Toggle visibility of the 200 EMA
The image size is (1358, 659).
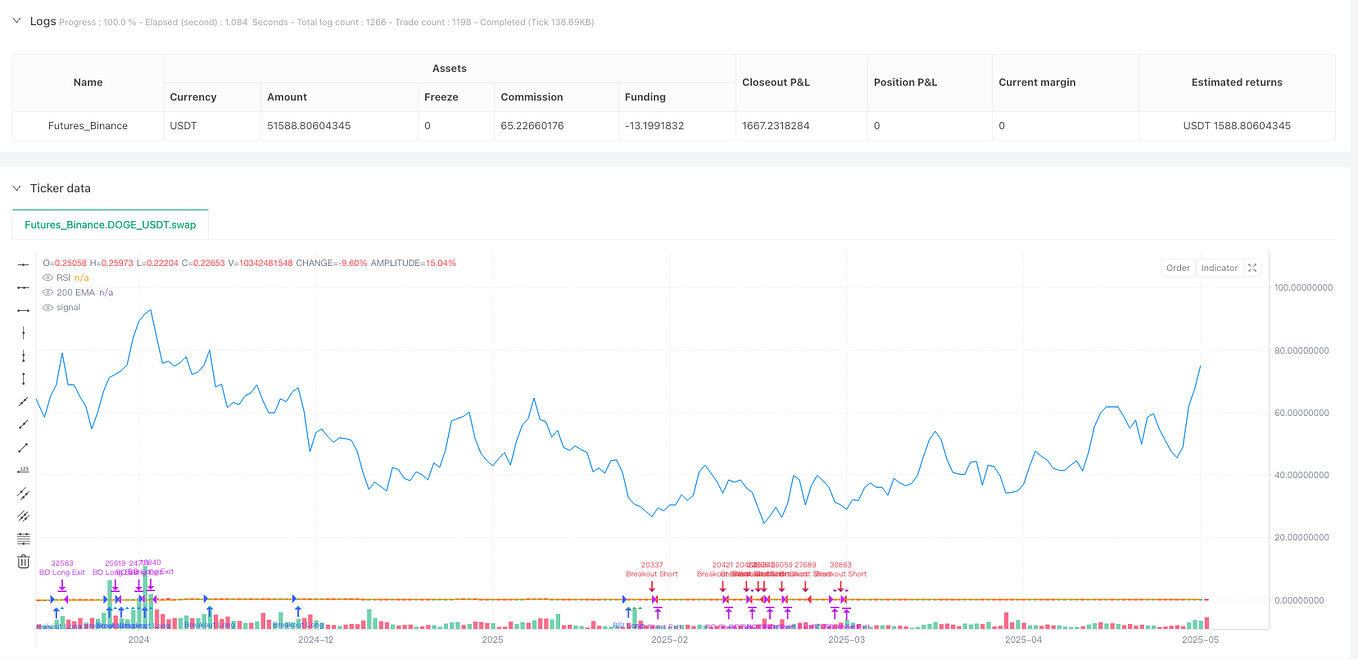click(47, 292)
